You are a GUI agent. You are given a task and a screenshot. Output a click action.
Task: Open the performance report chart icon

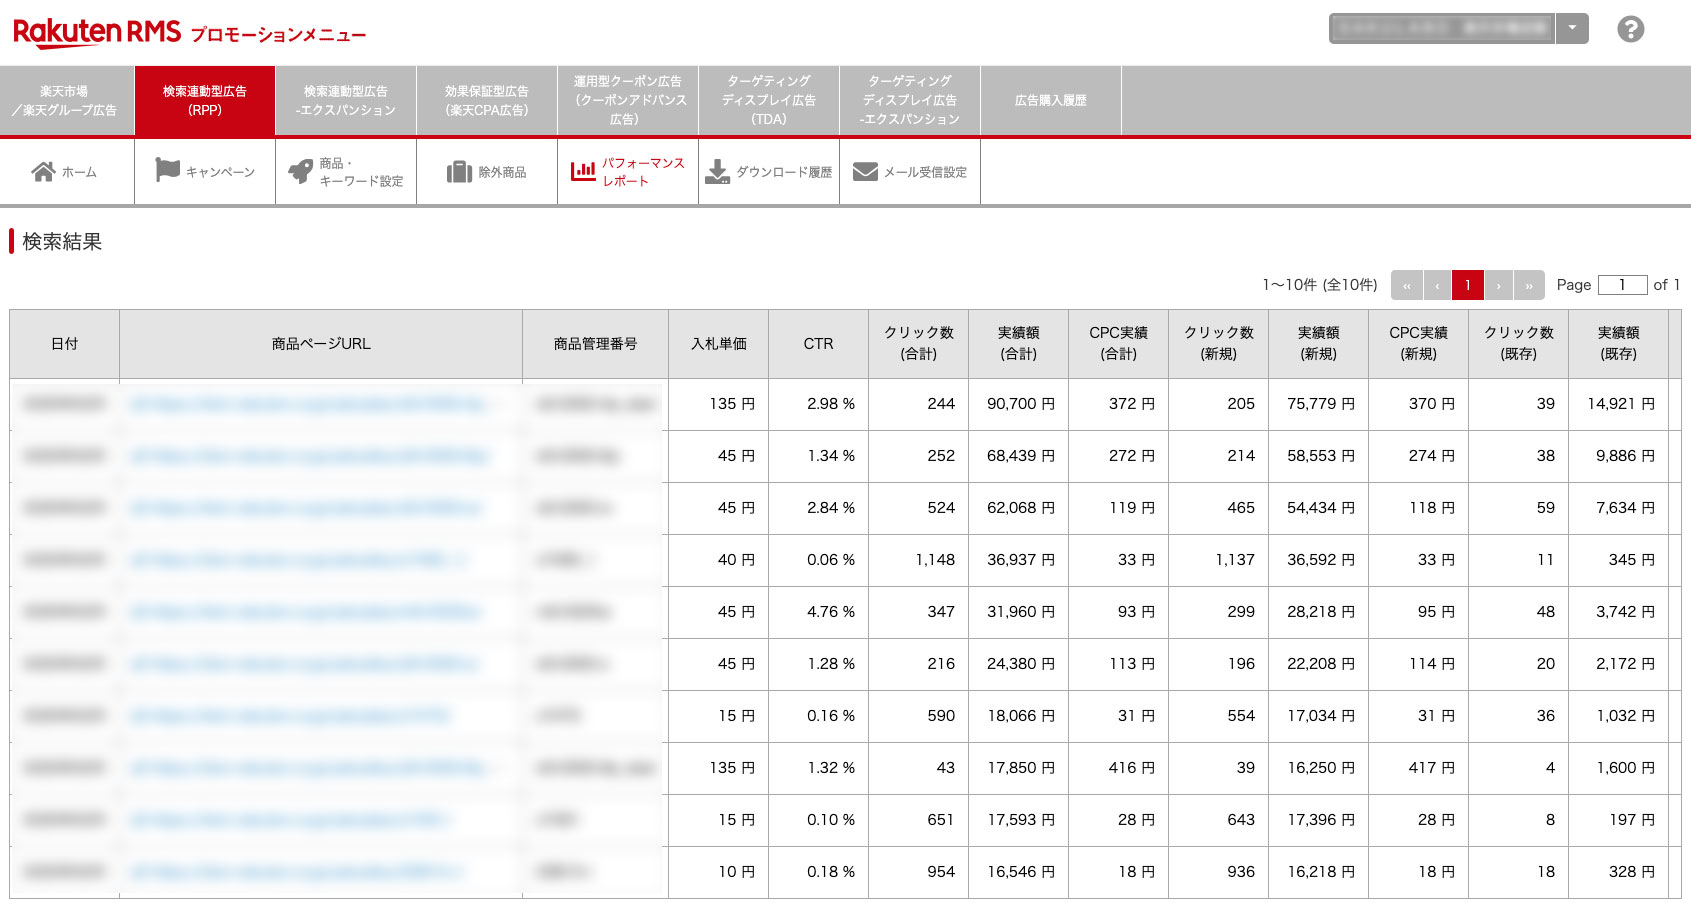tap(583, 172)
